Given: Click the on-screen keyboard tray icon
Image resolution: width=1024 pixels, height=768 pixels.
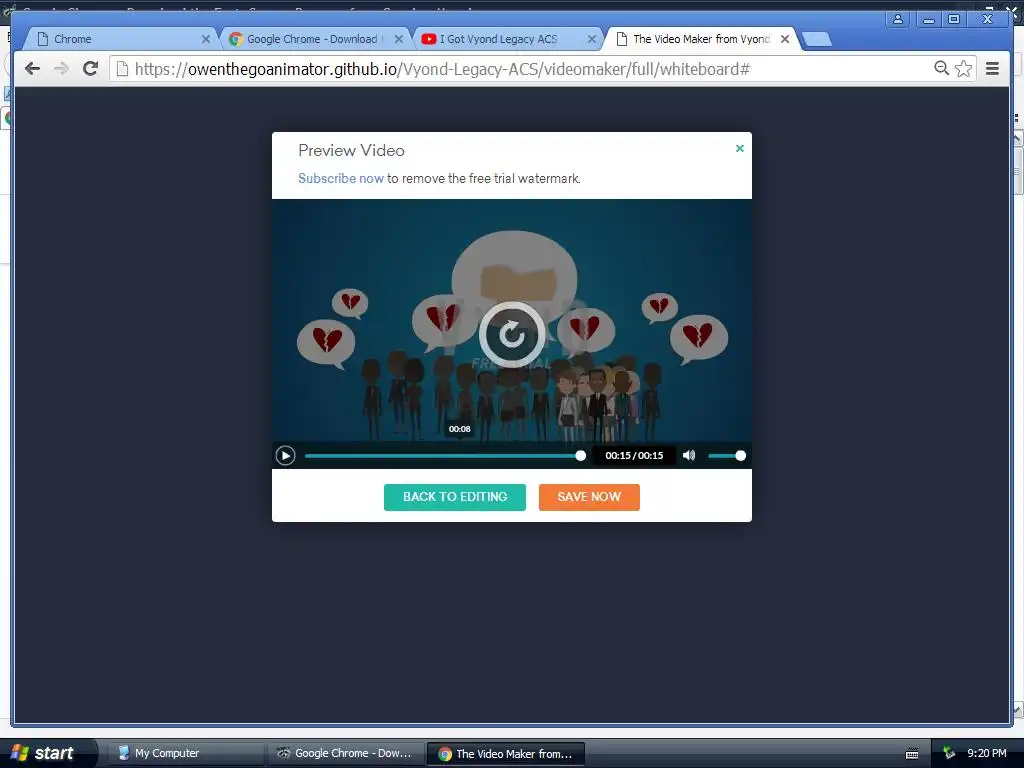Looking at the screenshot, I should (x=912, y=754).
